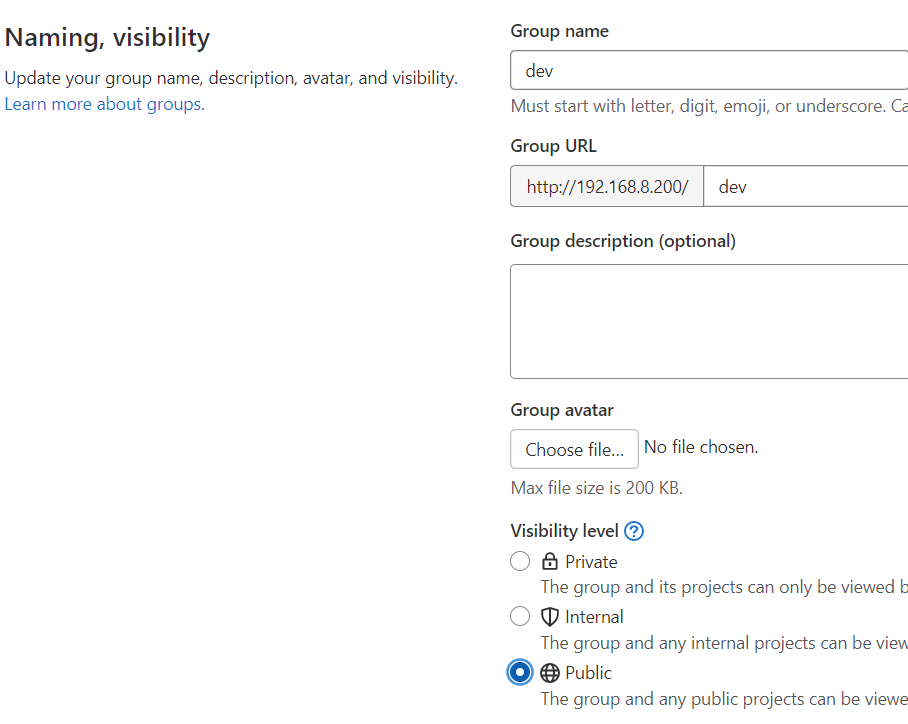Screen dimensions: 908x724
Task: Select the Private visibility radio button
Action: 520,561
